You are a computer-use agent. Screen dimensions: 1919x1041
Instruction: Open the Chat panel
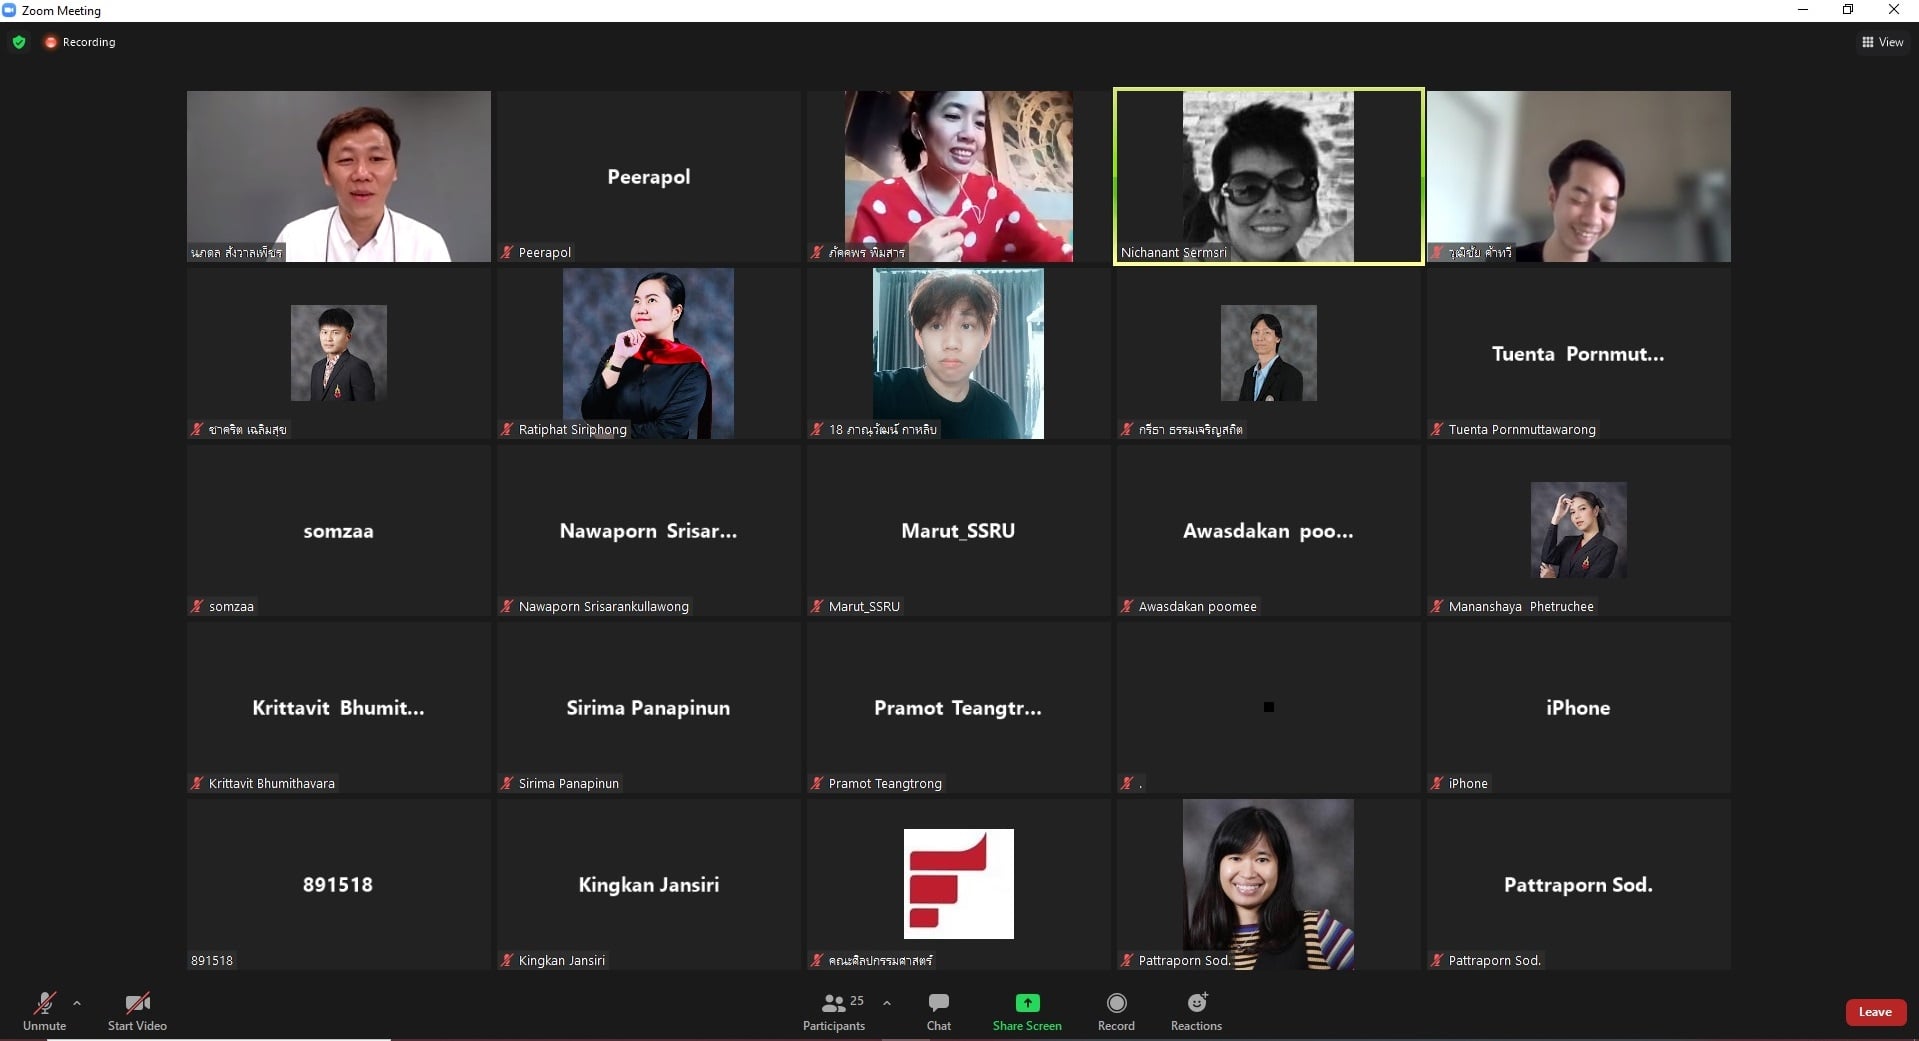tap(938, 1010)
